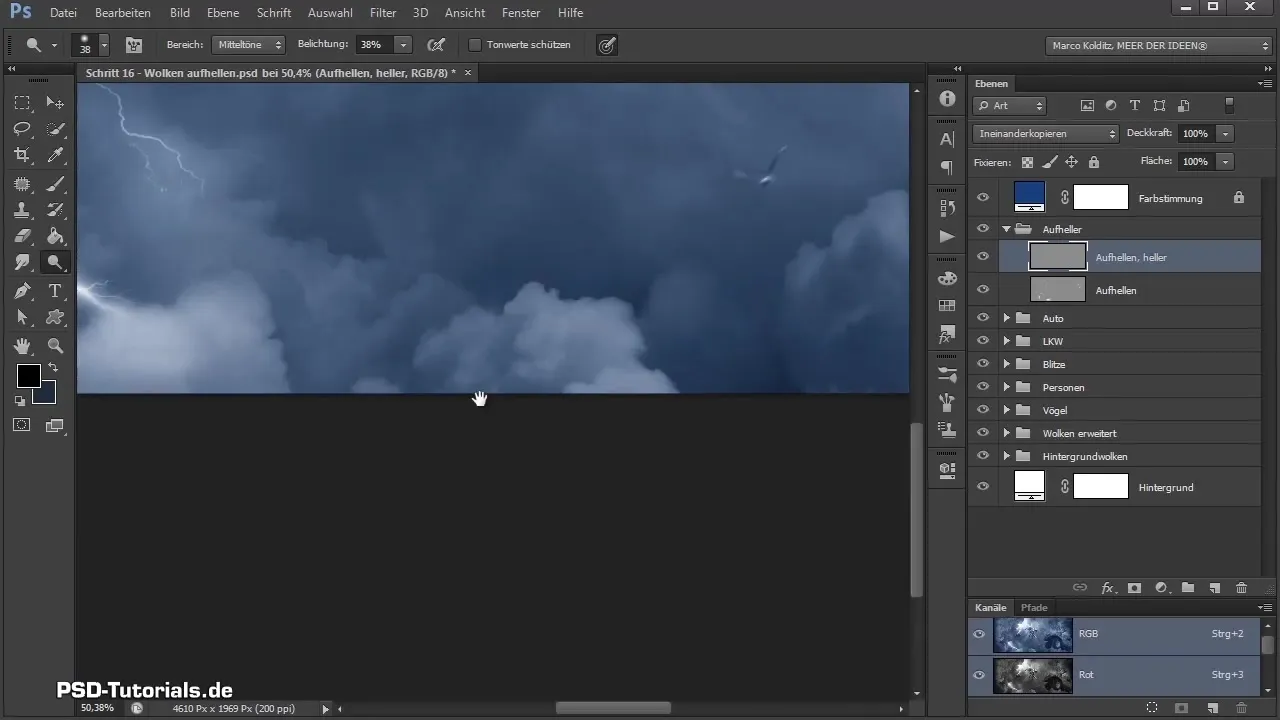The width and height of the screenshot is (1280, 720).
Task: Open the Datei menu
Action: click(63, 13)
